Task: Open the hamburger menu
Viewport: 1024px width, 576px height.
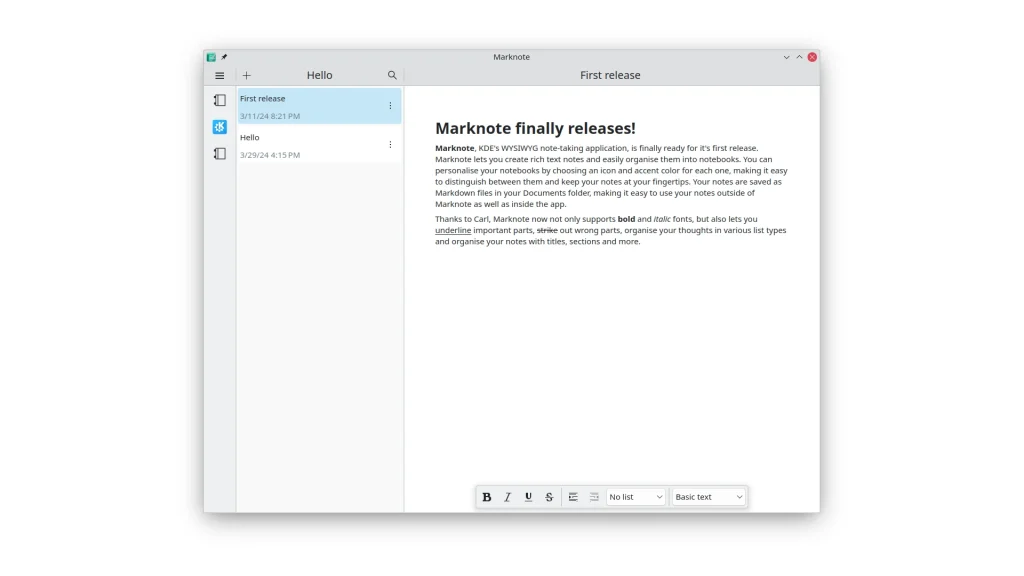Action: pyautogui.click(x=220, y=75)
